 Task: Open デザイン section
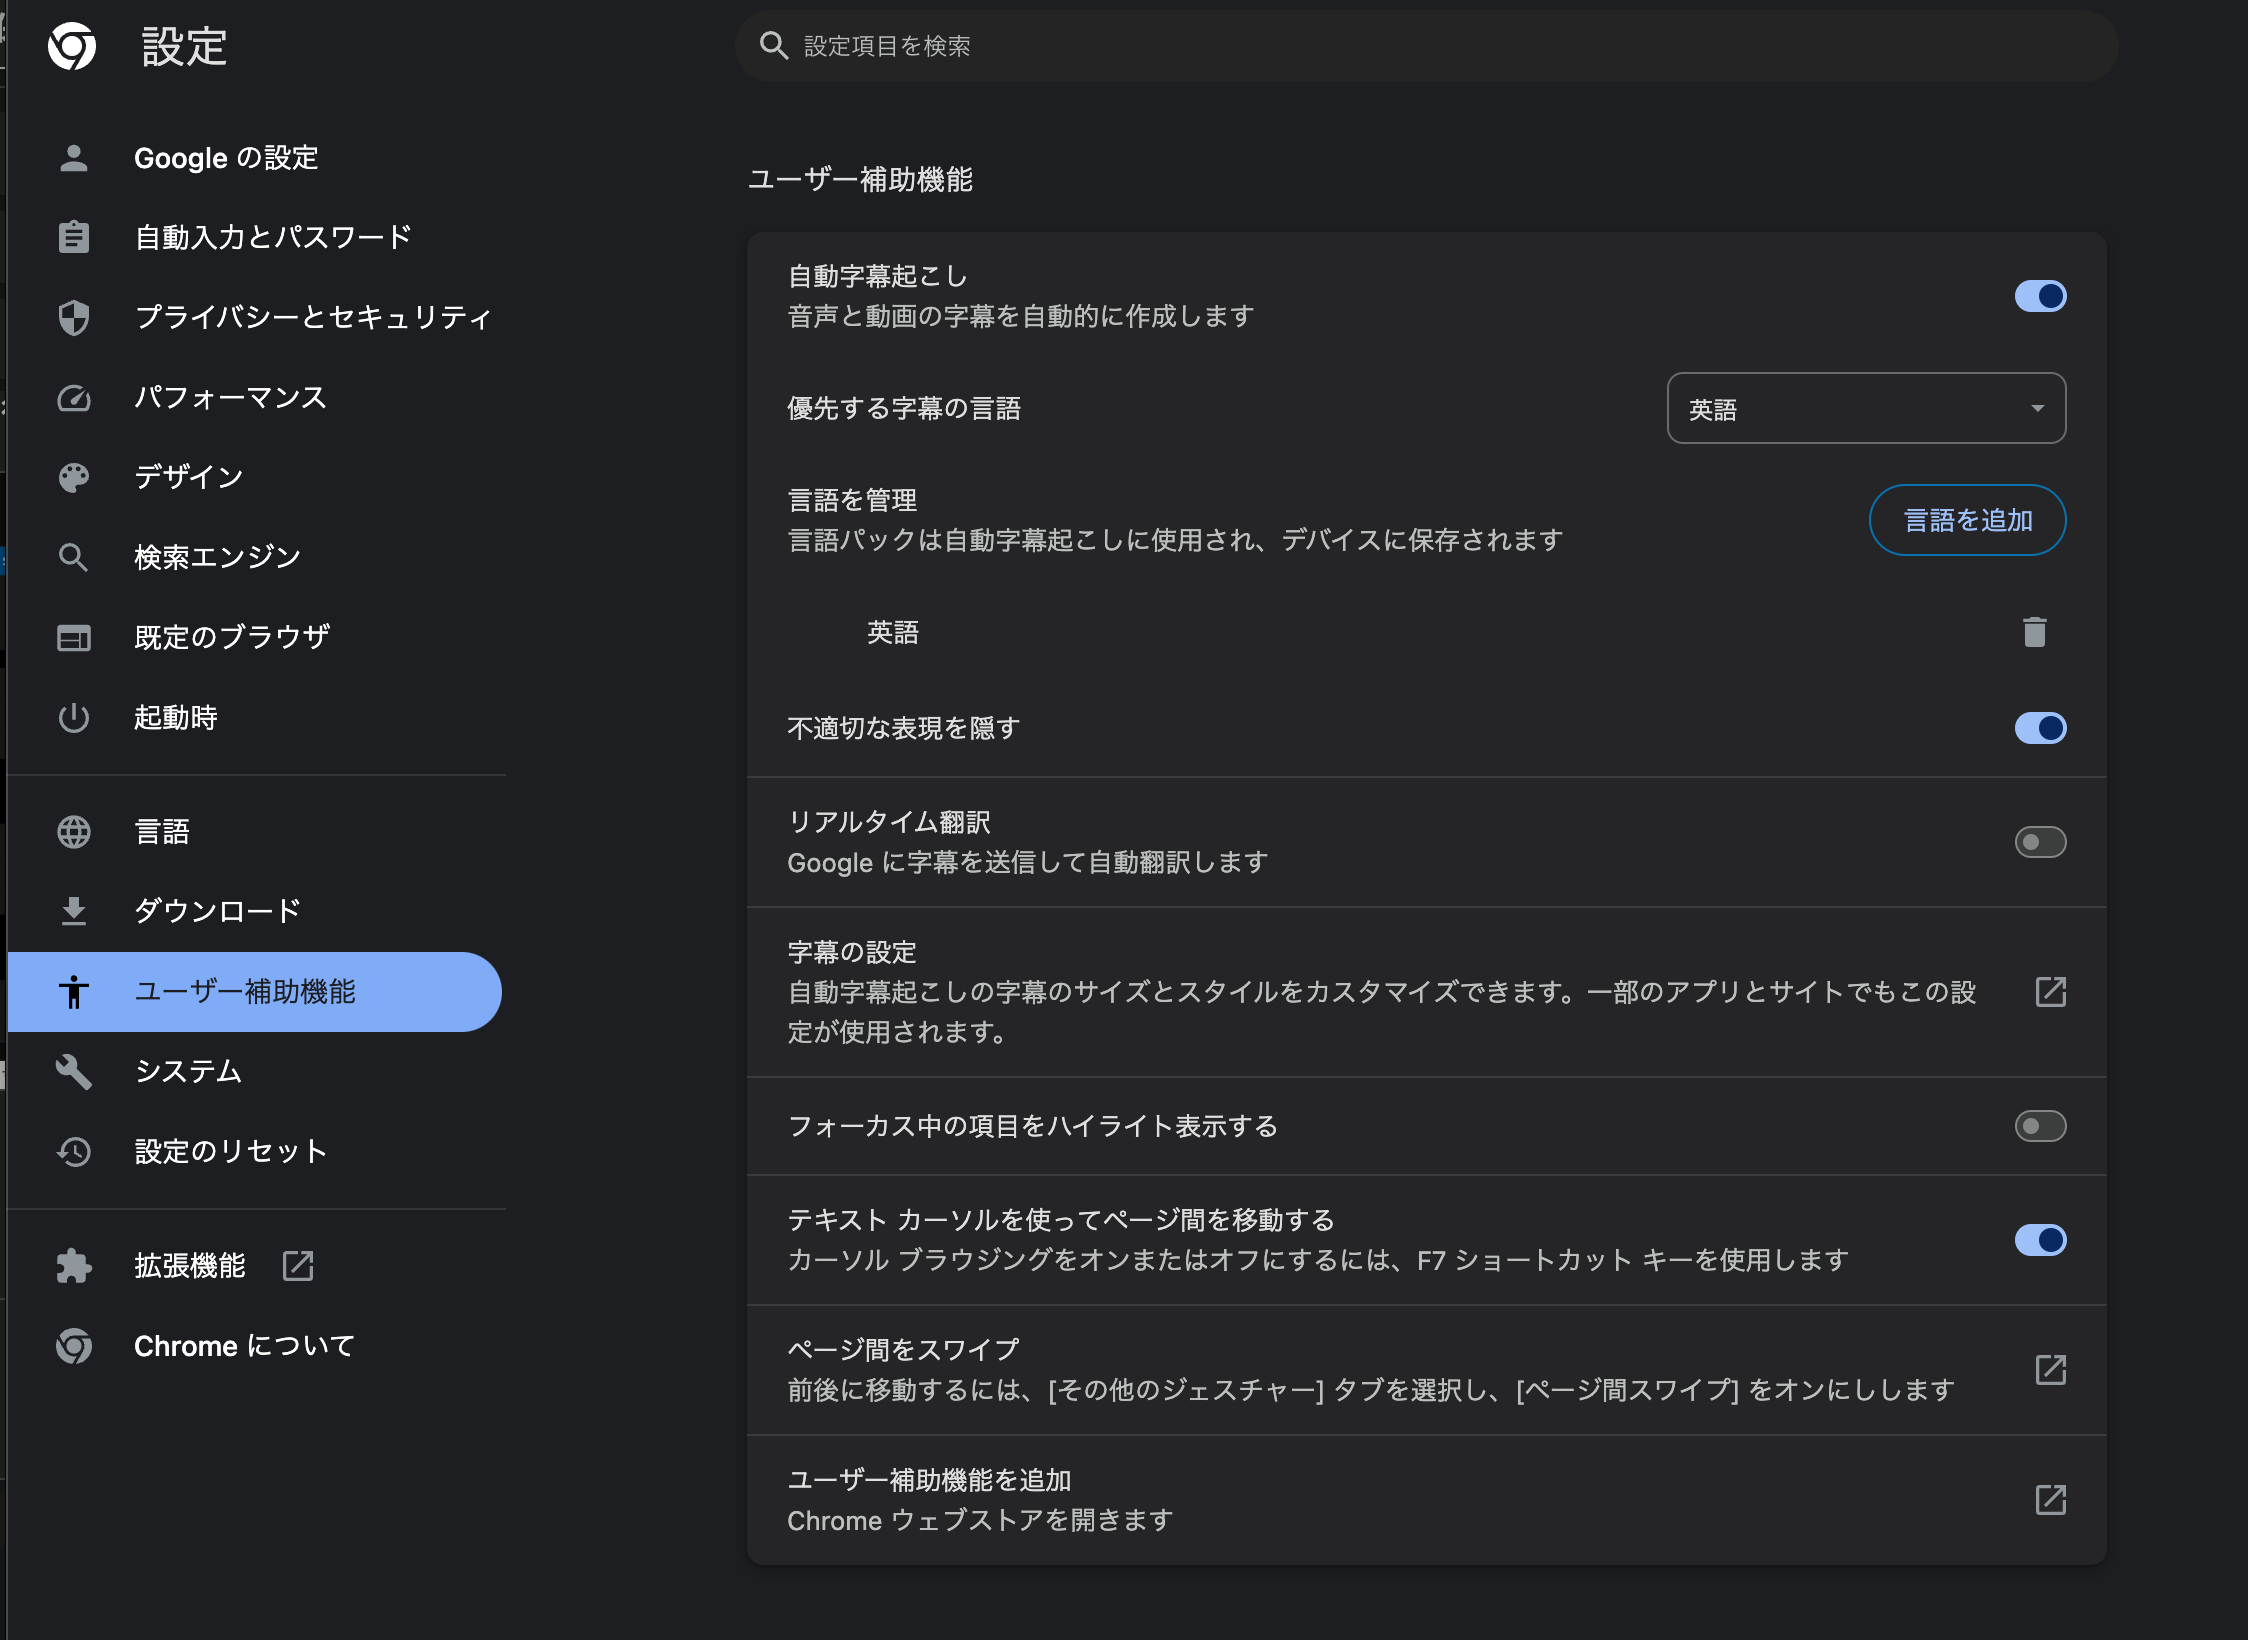[255, 477]
